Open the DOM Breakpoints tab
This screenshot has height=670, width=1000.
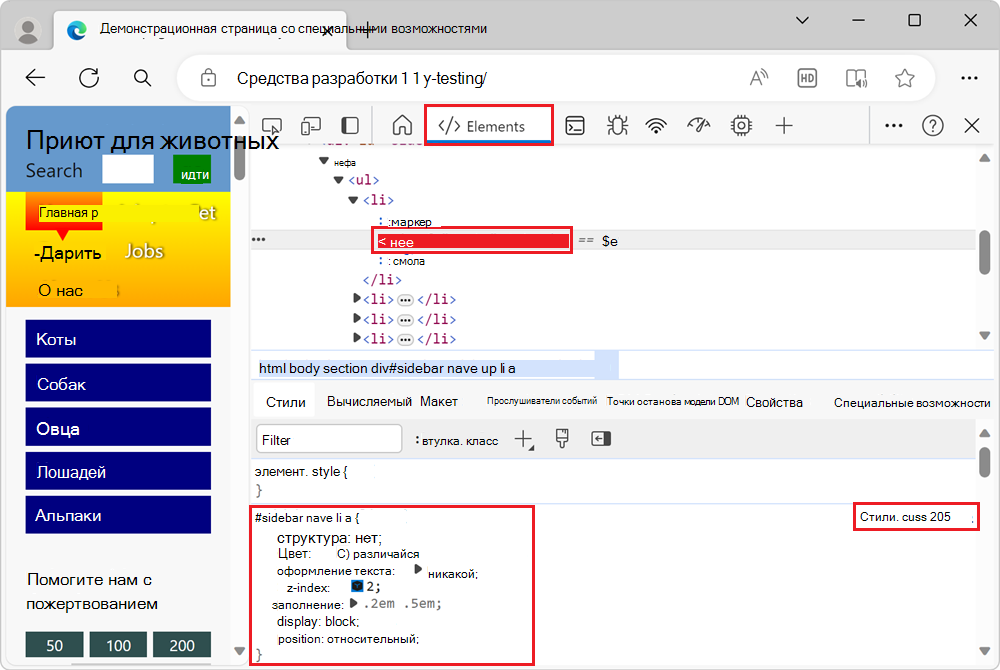click(673, 401)
